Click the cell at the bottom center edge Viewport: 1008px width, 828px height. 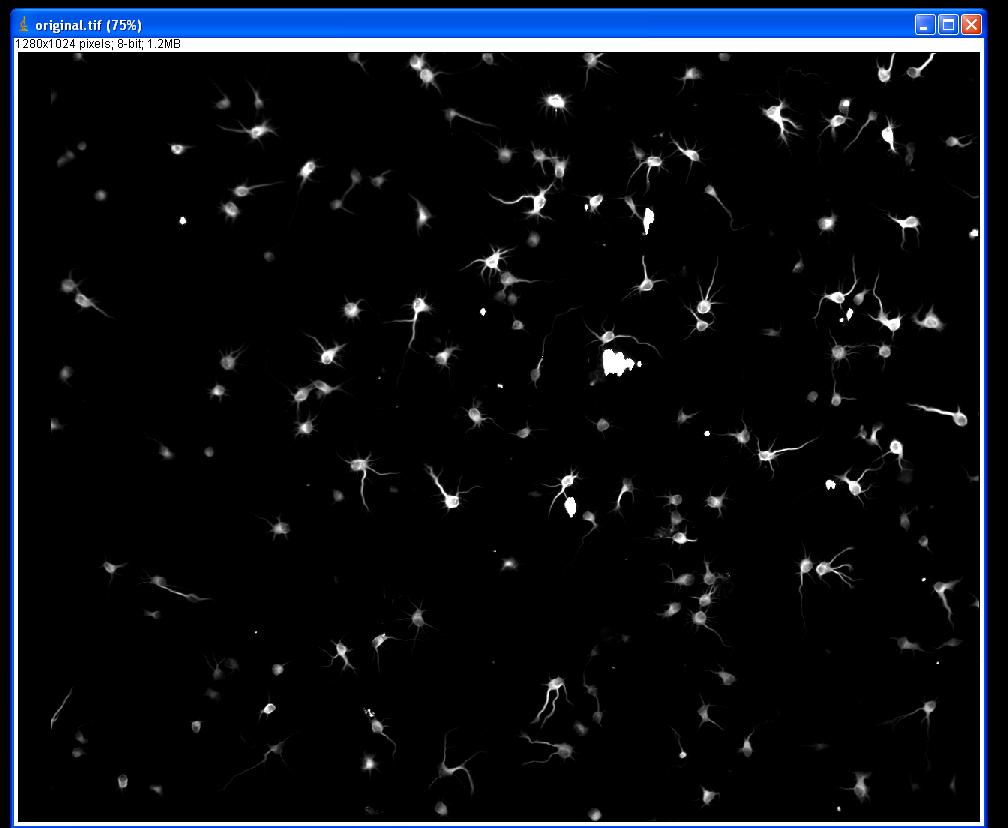pyautogui.click(x=595, y=814)
